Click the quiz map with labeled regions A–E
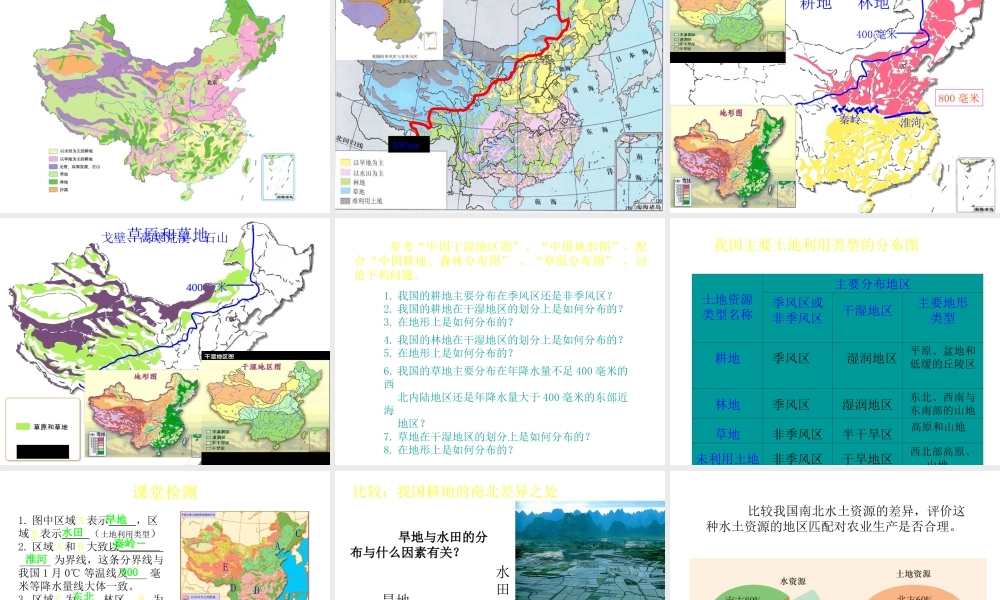 (x=245, y=555)
